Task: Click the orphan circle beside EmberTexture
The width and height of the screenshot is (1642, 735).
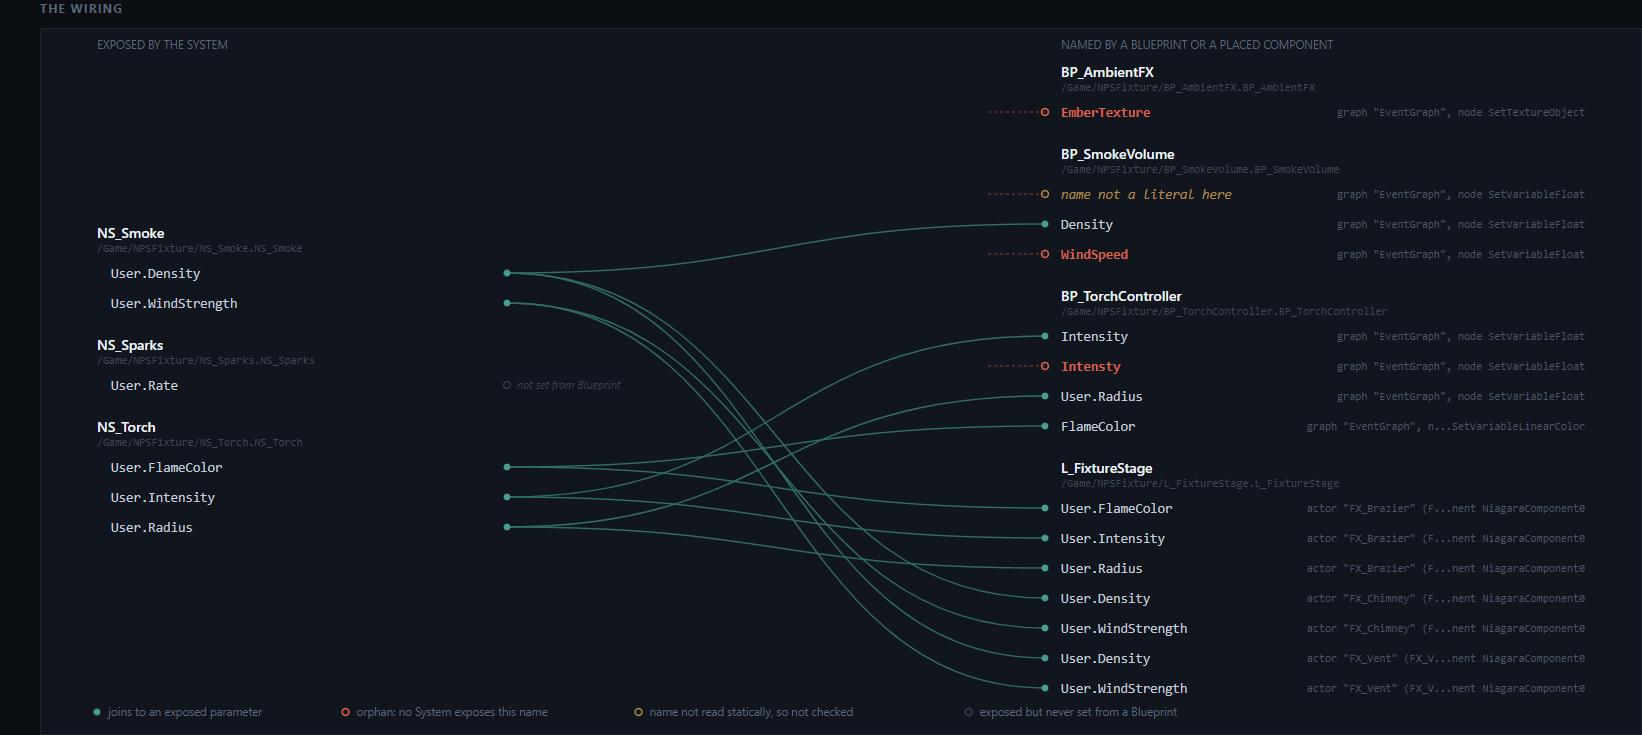Action: [x=1045, y=112]
